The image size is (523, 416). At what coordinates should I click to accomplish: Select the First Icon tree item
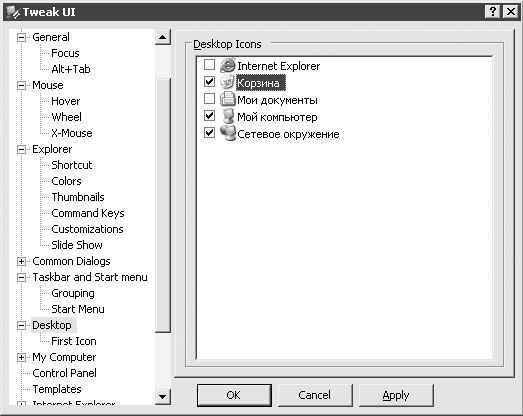click(x=74, y=341)
